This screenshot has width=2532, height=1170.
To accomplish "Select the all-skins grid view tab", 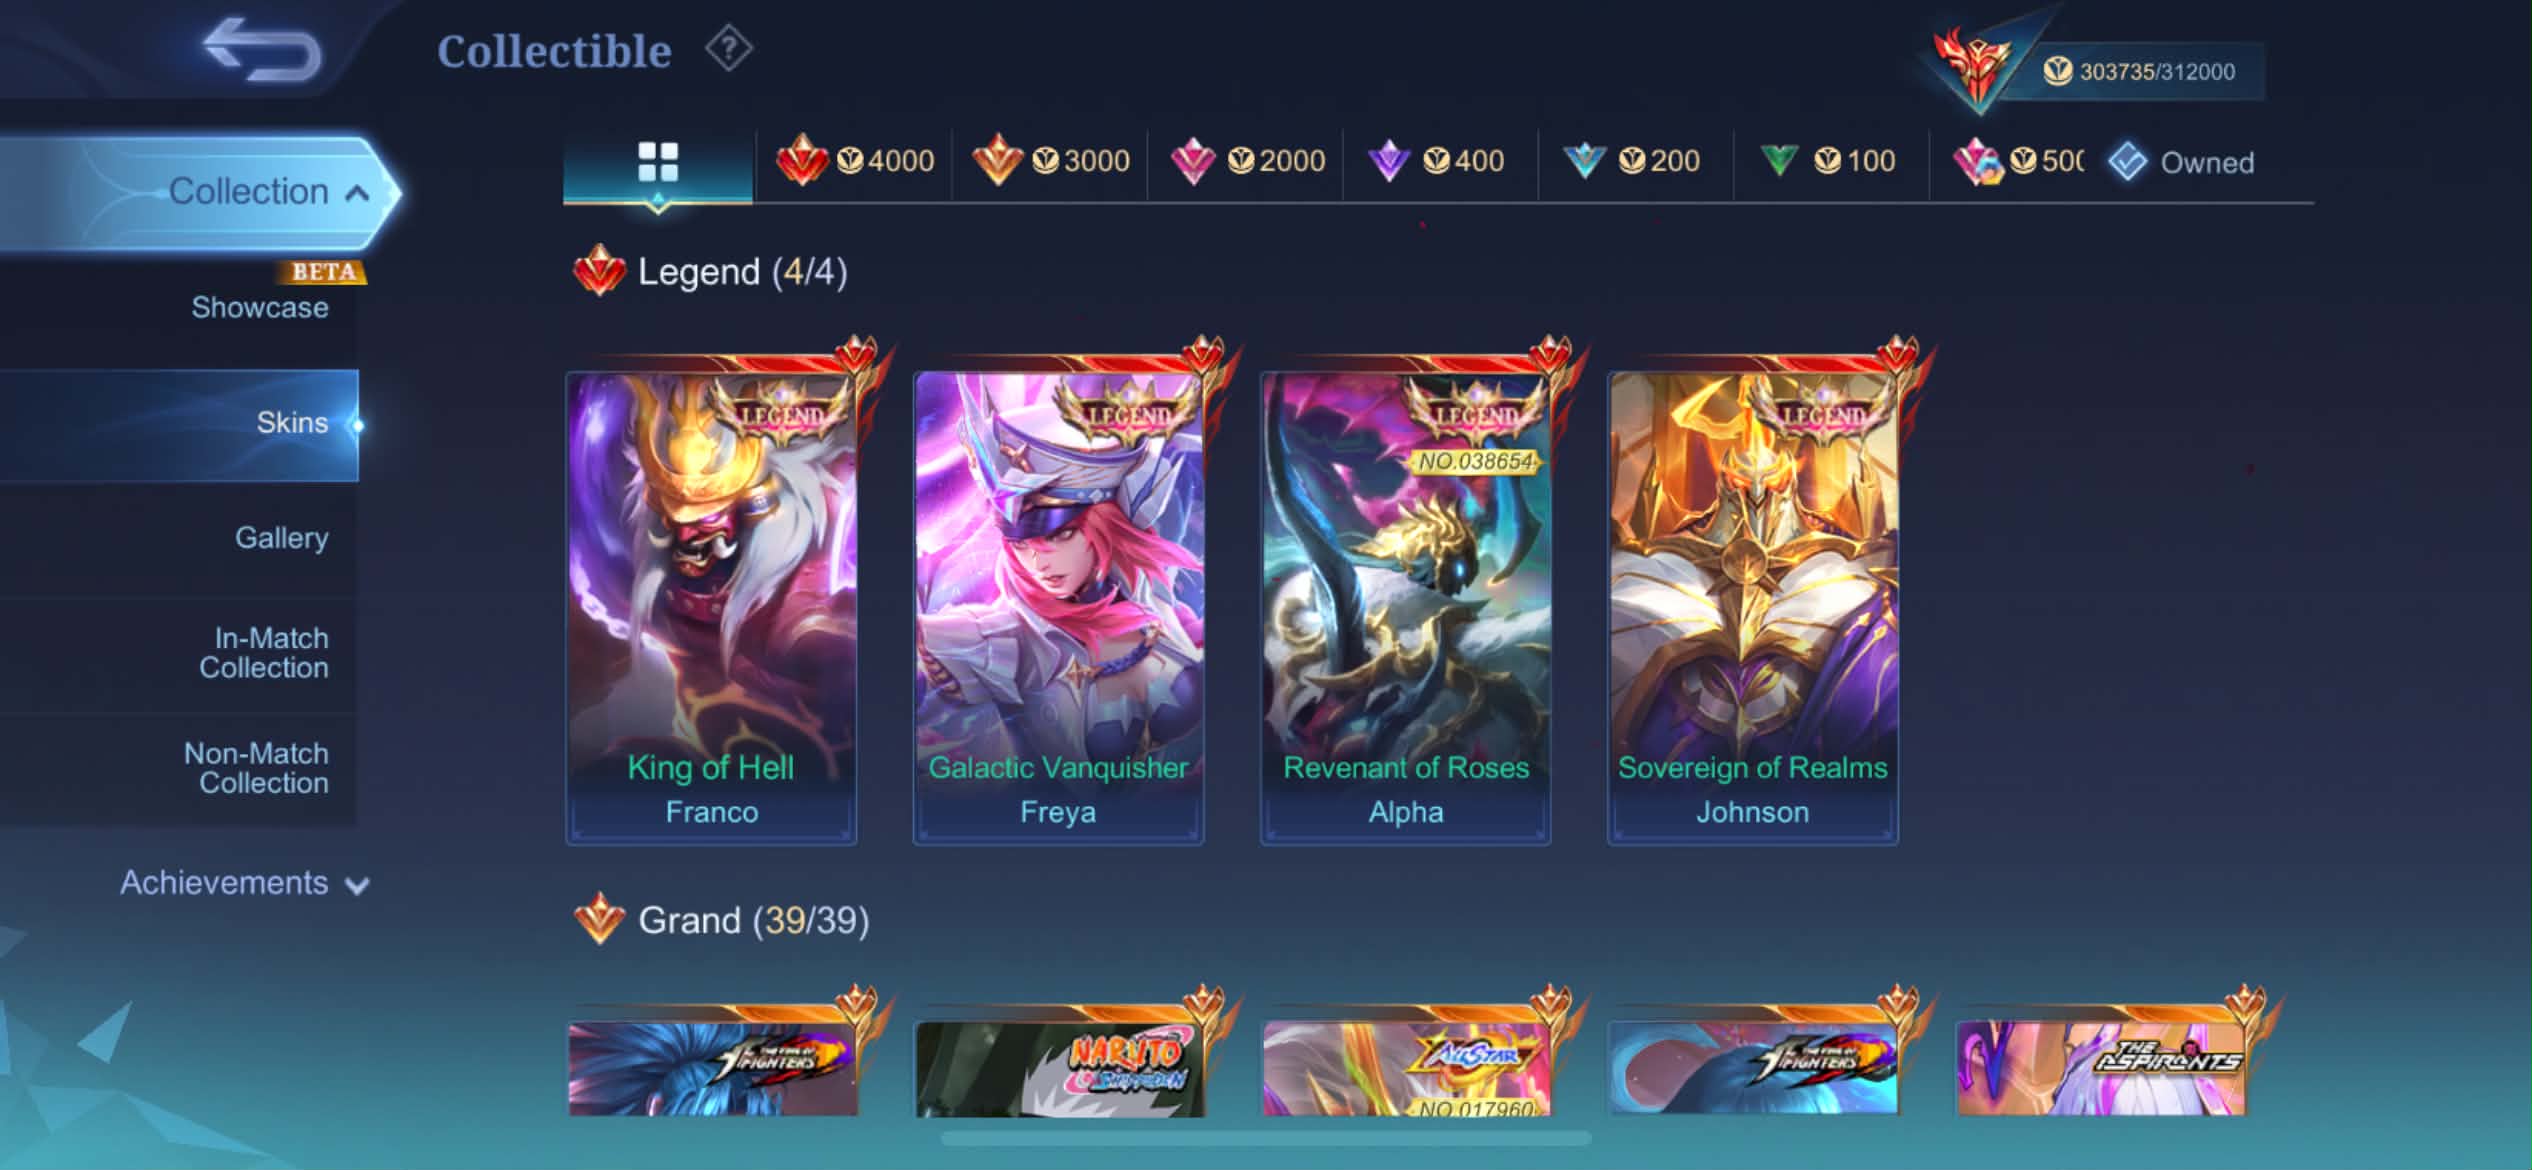I will click(658, 162).
